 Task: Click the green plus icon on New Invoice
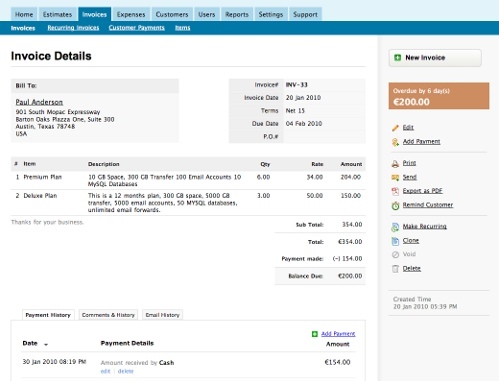tap(397, 58)
